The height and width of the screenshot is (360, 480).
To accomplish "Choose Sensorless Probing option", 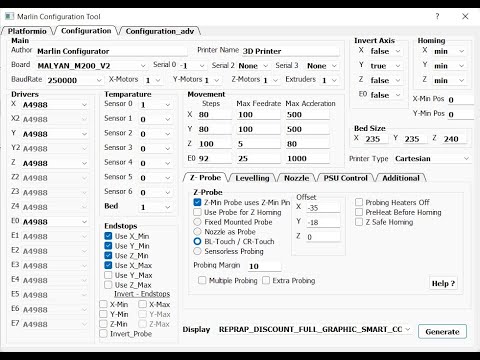I will click(197, 251).
